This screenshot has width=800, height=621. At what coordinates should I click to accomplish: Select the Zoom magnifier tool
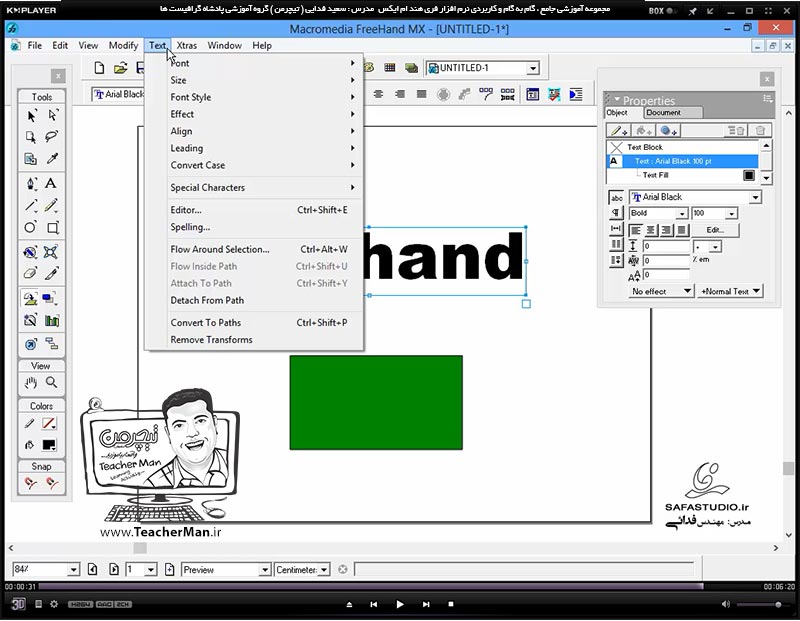[52, 382]
